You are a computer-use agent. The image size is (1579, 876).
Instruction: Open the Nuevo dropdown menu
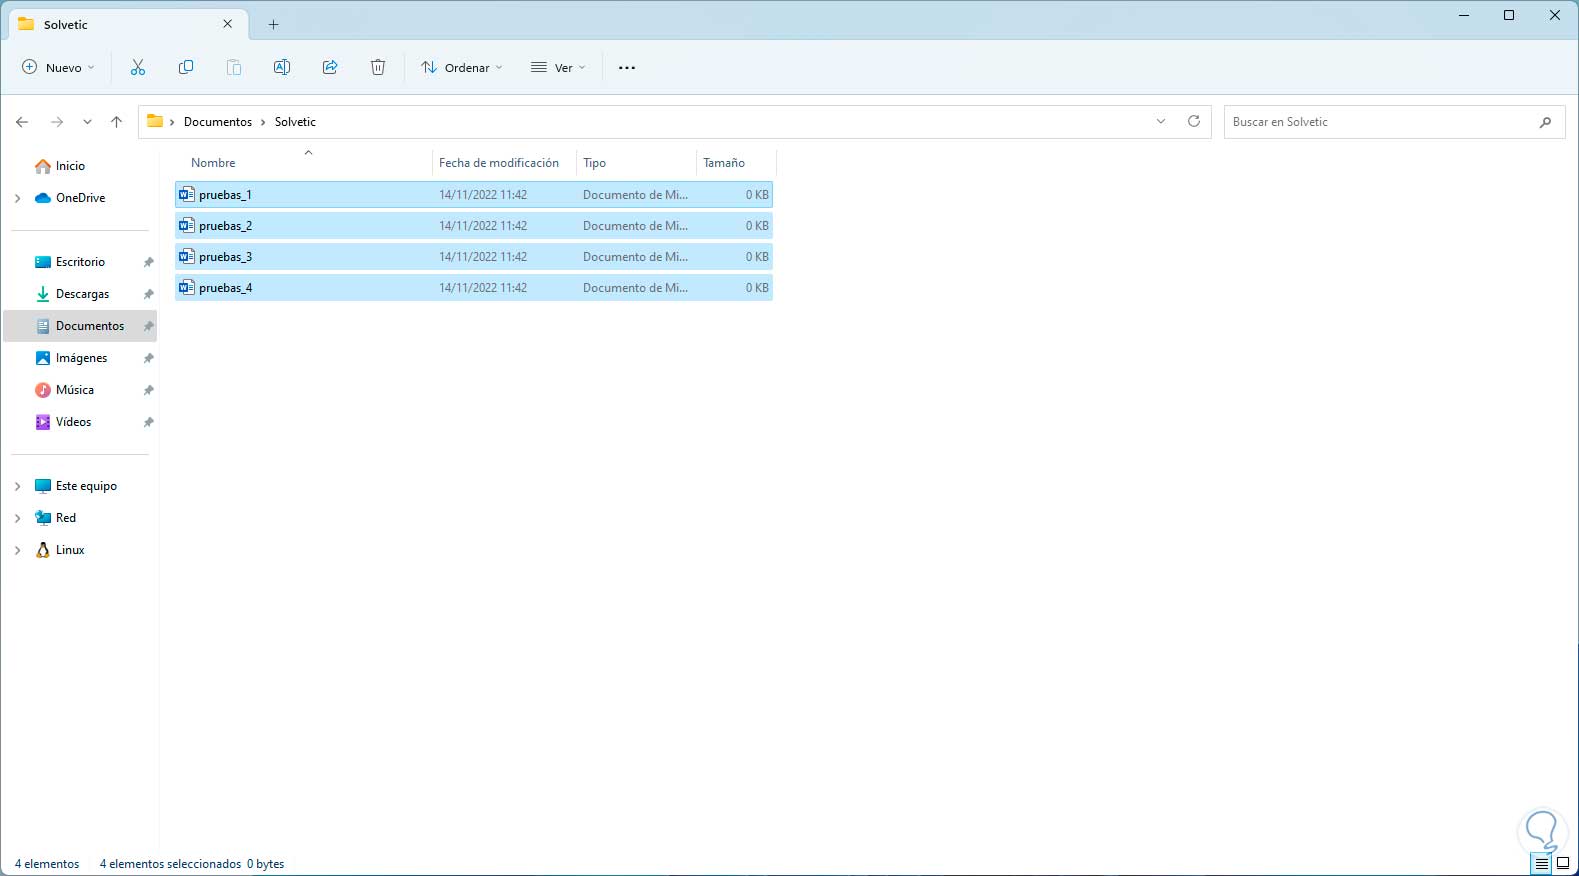[x=58, y=68]
